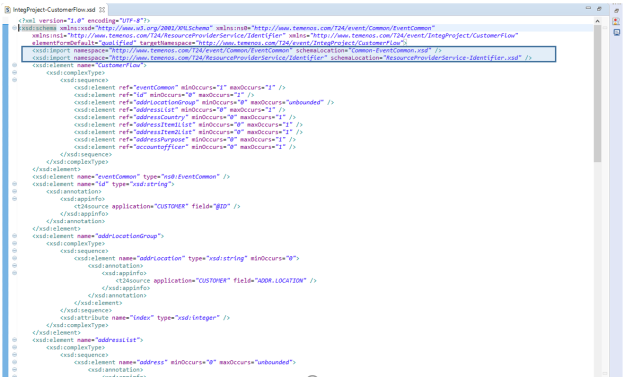The height and width of the screenshot is (377, 624).
Task: Click the ref="addressPurpose" element line
Action: point(185,139)
